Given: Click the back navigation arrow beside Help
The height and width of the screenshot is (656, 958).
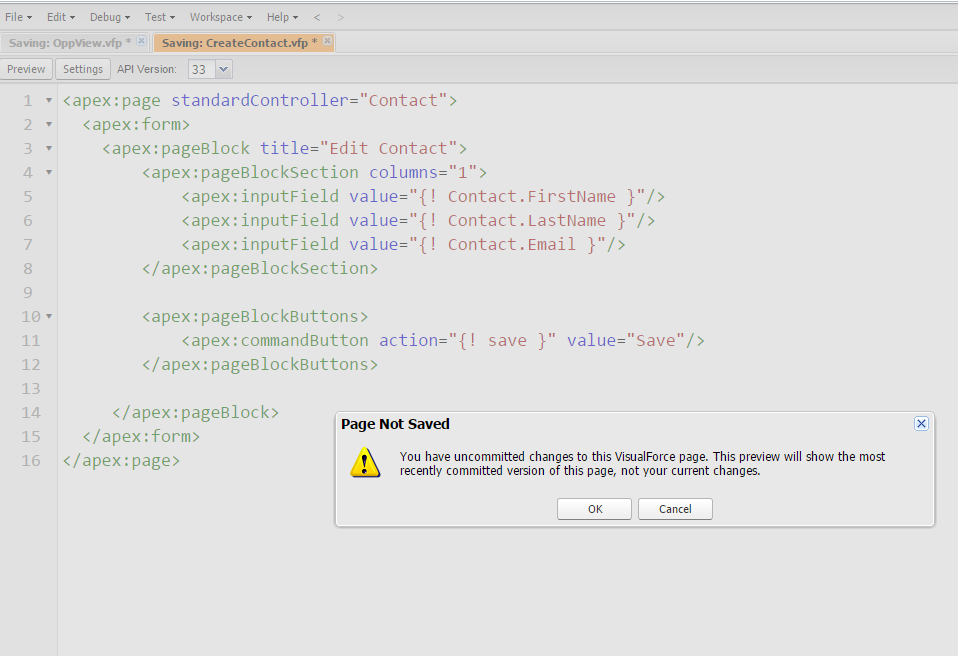Looking at the screenshot, I should pos(317,17).
